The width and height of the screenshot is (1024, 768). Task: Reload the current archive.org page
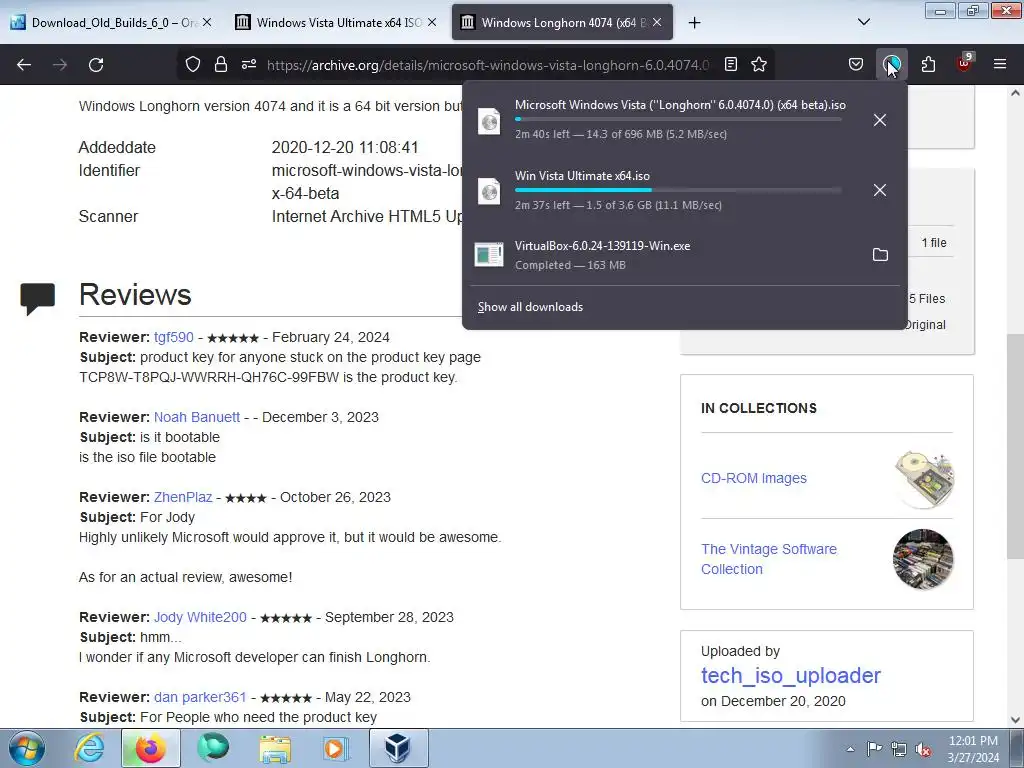[96, 65]
